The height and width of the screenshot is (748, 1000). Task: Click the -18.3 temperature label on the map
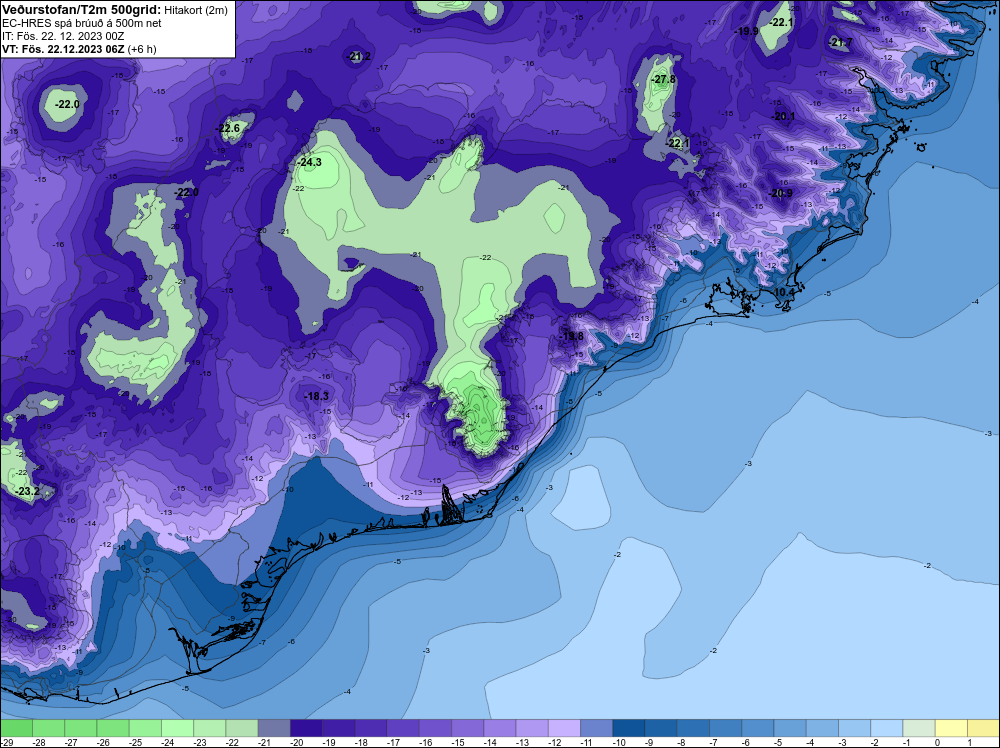coord(316,397)
